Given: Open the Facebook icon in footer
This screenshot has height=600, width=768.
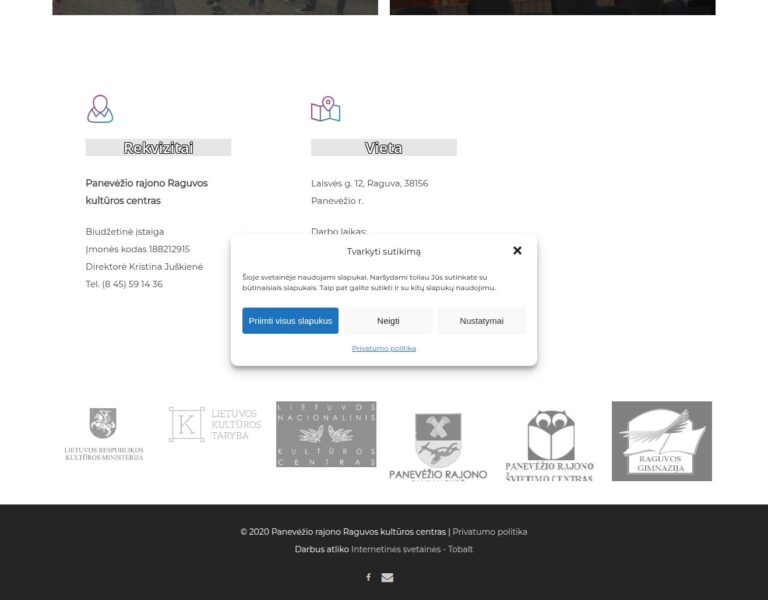Looking at the screenshot, I should 368,577.
